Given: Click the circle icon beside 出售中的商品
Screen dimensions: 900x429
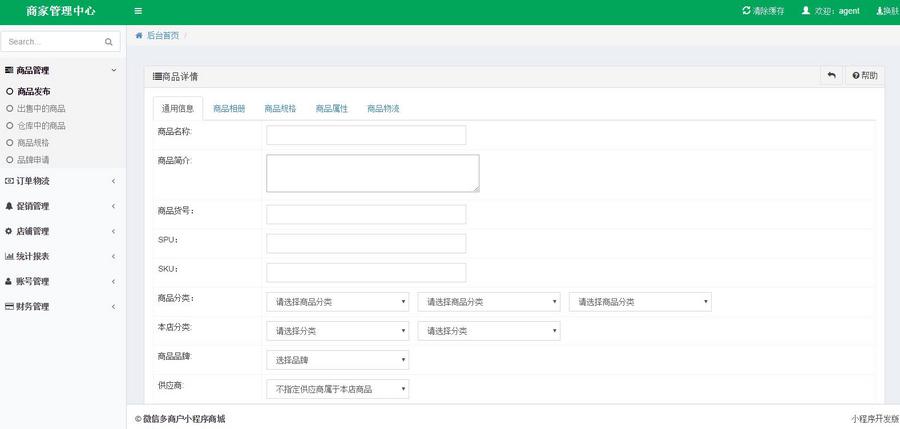Looking at the screenshot, I should coord(9,109).
